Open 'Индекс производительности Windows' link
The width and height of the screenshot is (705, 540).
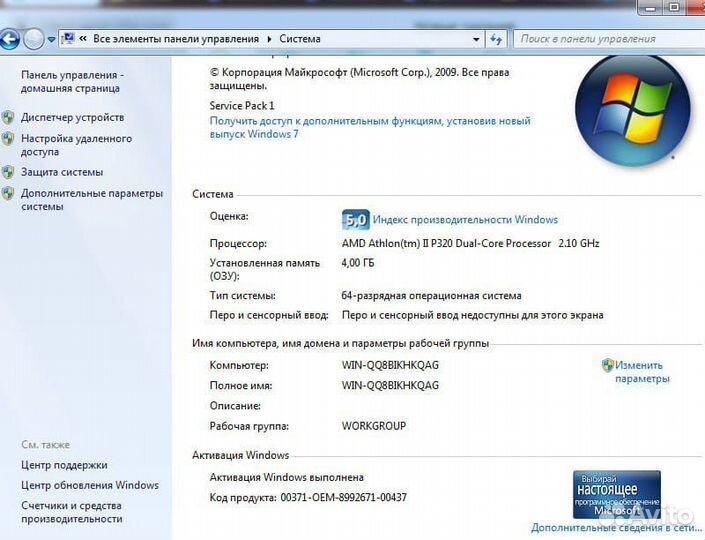click(x=465, y=219)
